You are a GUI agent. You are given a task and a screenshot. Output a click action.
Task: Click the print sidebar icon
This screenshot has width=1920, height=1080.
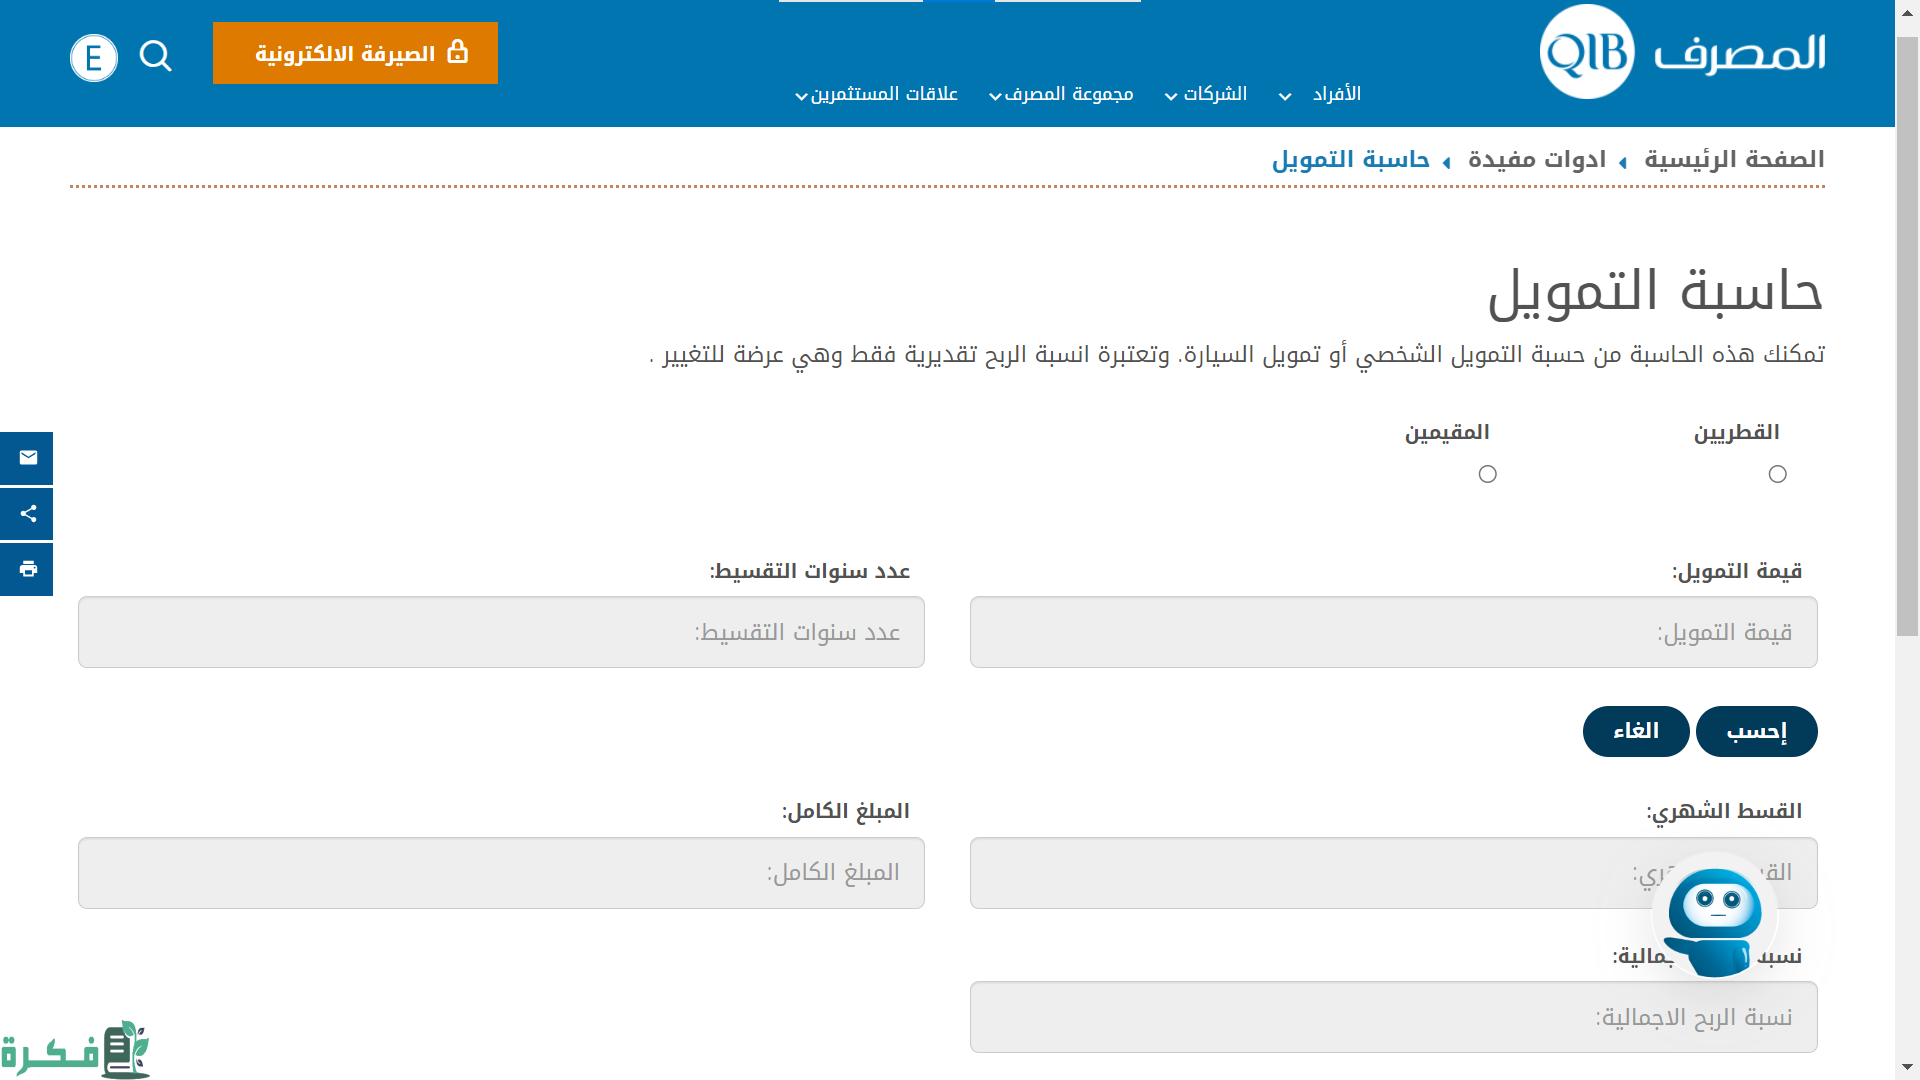pos(27,569)
